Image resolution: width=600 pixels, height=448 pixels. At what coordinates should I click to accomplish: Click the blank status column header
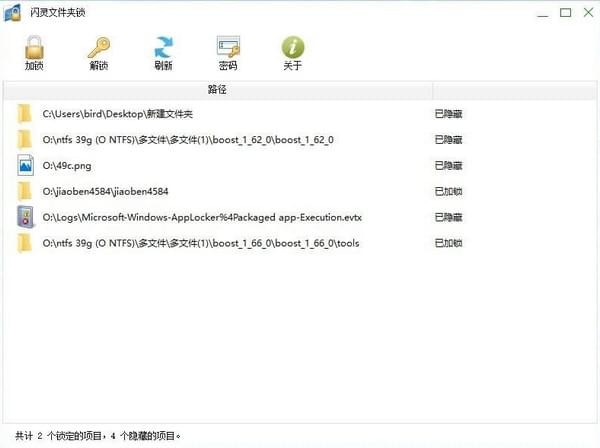(x=514, y=90)
